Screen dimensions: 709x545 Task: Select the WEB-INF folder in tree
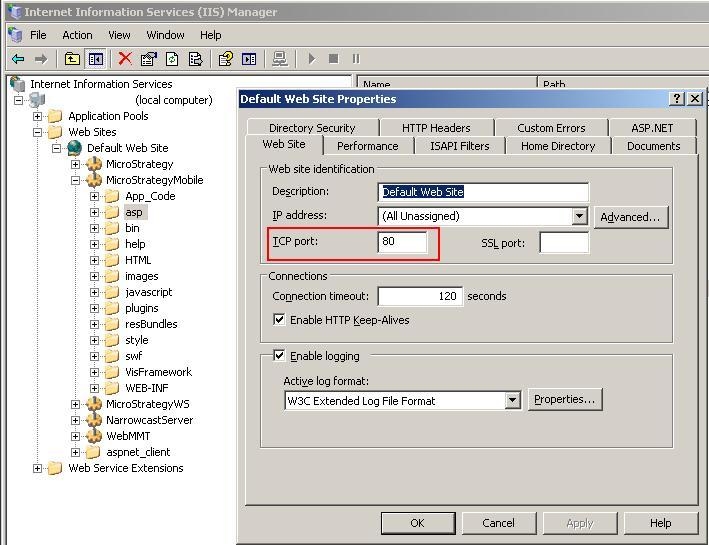pos(145,388)
